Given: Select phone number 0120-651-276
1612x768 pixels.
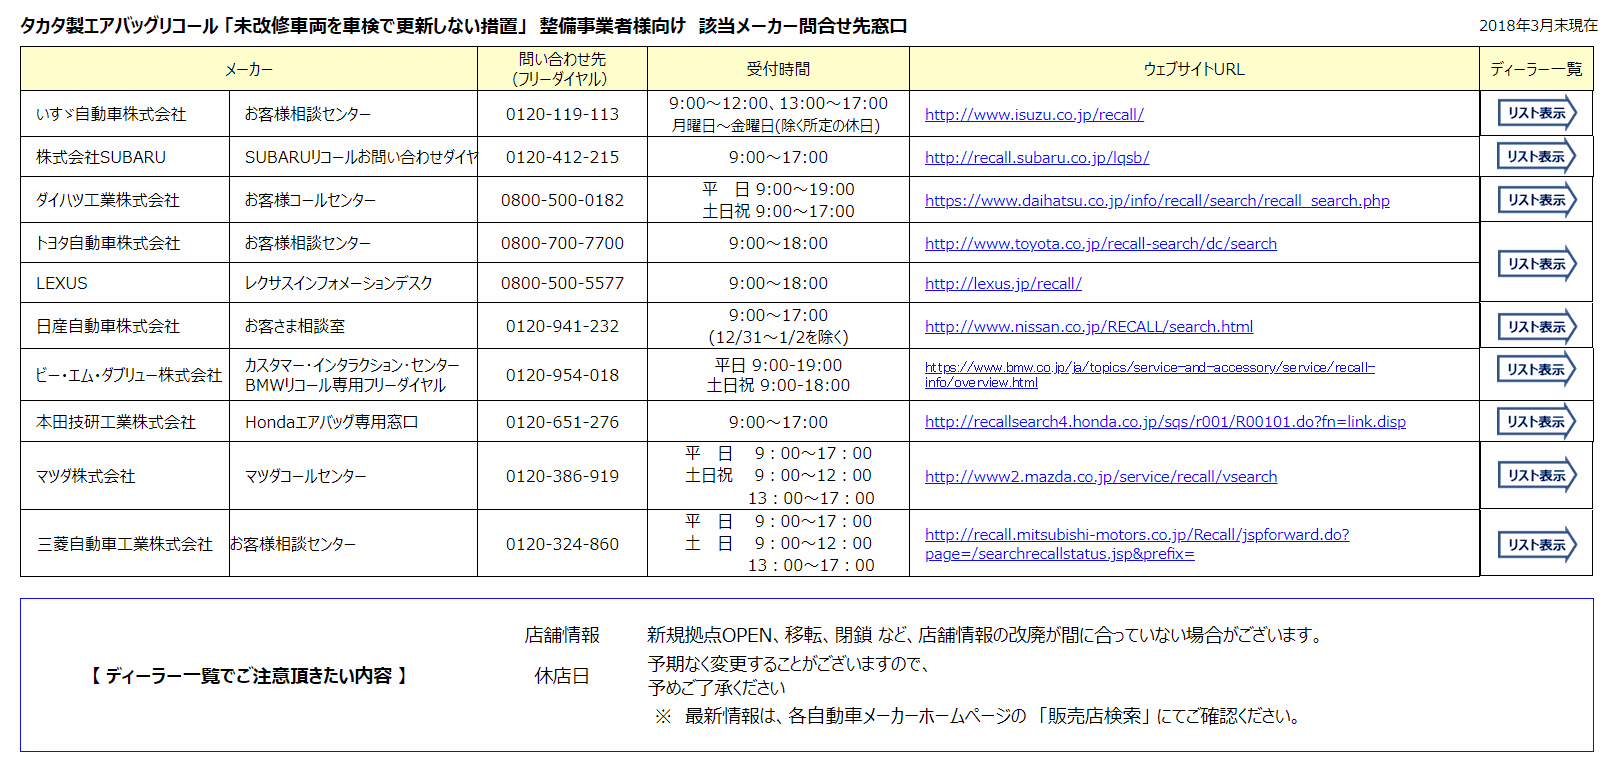Looking at the screenshot, I should 562,422.
